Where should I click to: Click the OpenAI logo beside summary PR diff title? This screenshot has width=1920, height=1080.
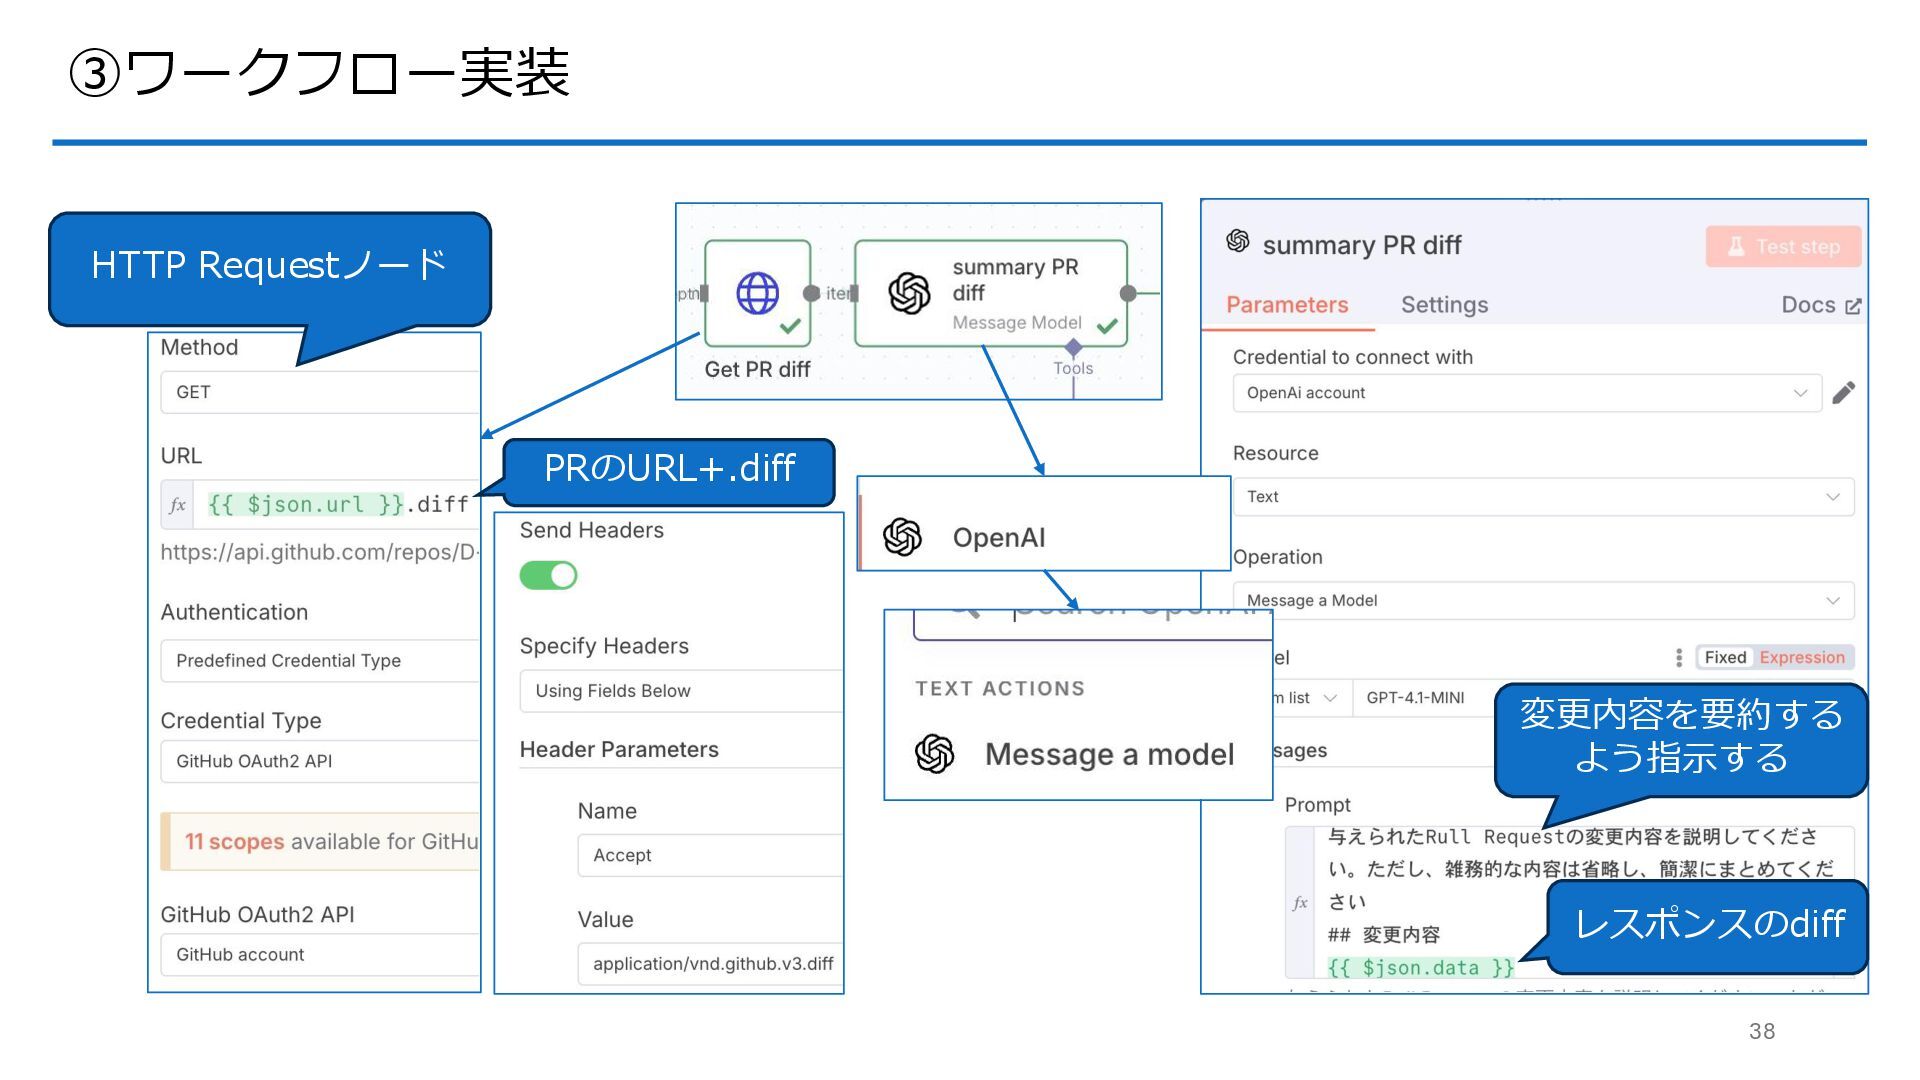coord(1238,241)
